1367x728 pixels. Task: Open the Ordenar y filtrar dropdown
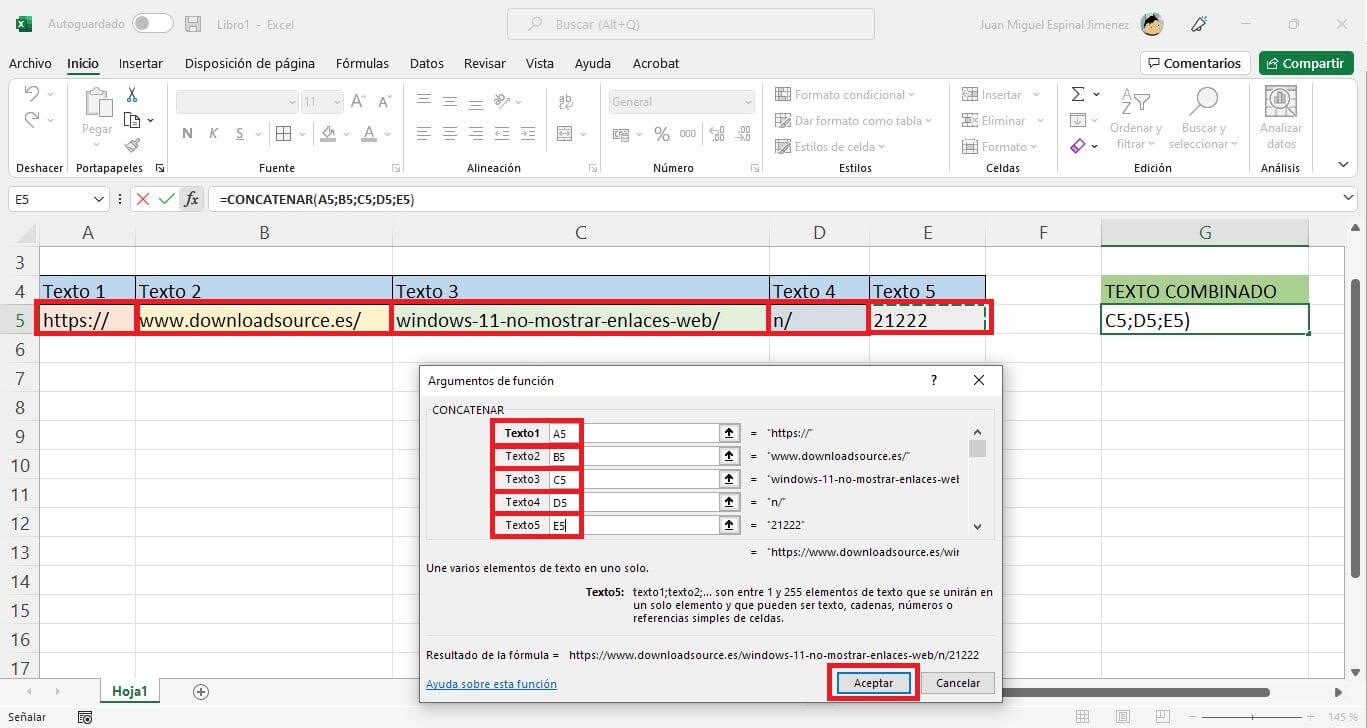1135,118
